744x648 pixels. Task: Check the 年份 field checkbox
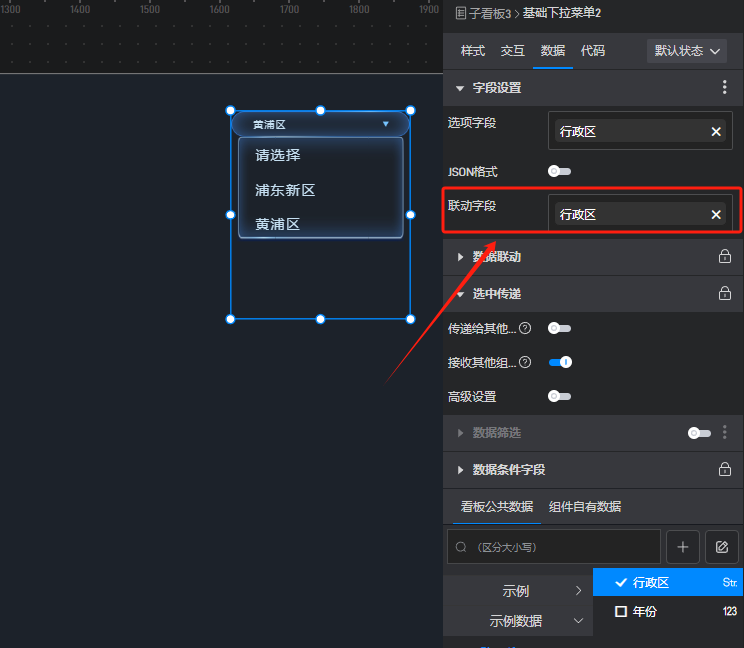pyautogui.click(x=621, y=611)
